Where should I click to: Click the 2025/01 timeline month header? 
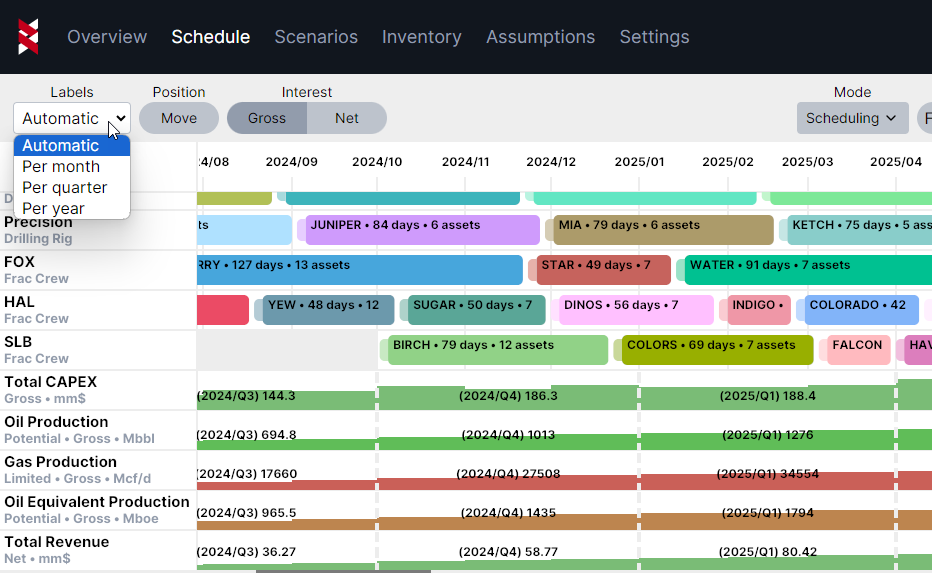pos(639,162)
